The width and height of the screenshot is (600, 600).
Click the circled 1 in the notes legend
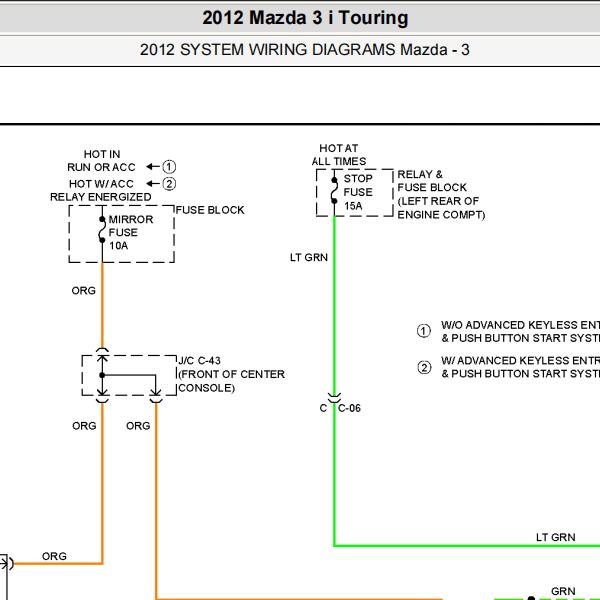coord(424,331)
